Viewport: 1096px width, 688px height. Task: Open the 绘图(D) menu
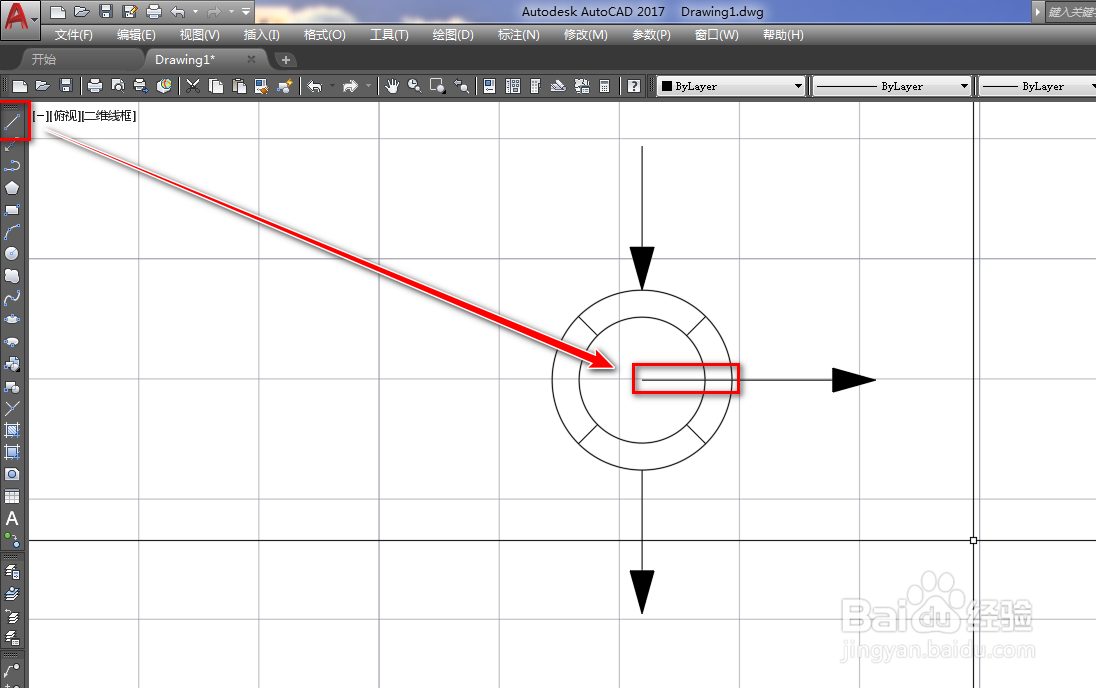pos(453,35)
